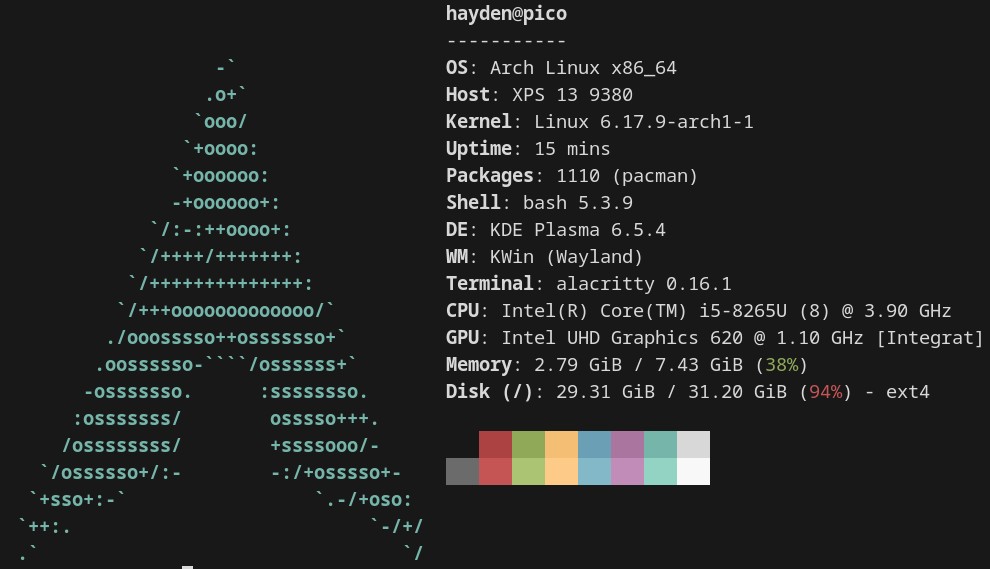Select the Host XPS 13 9380 text
The image size is (990, 569).
click(x=539, y=95)
